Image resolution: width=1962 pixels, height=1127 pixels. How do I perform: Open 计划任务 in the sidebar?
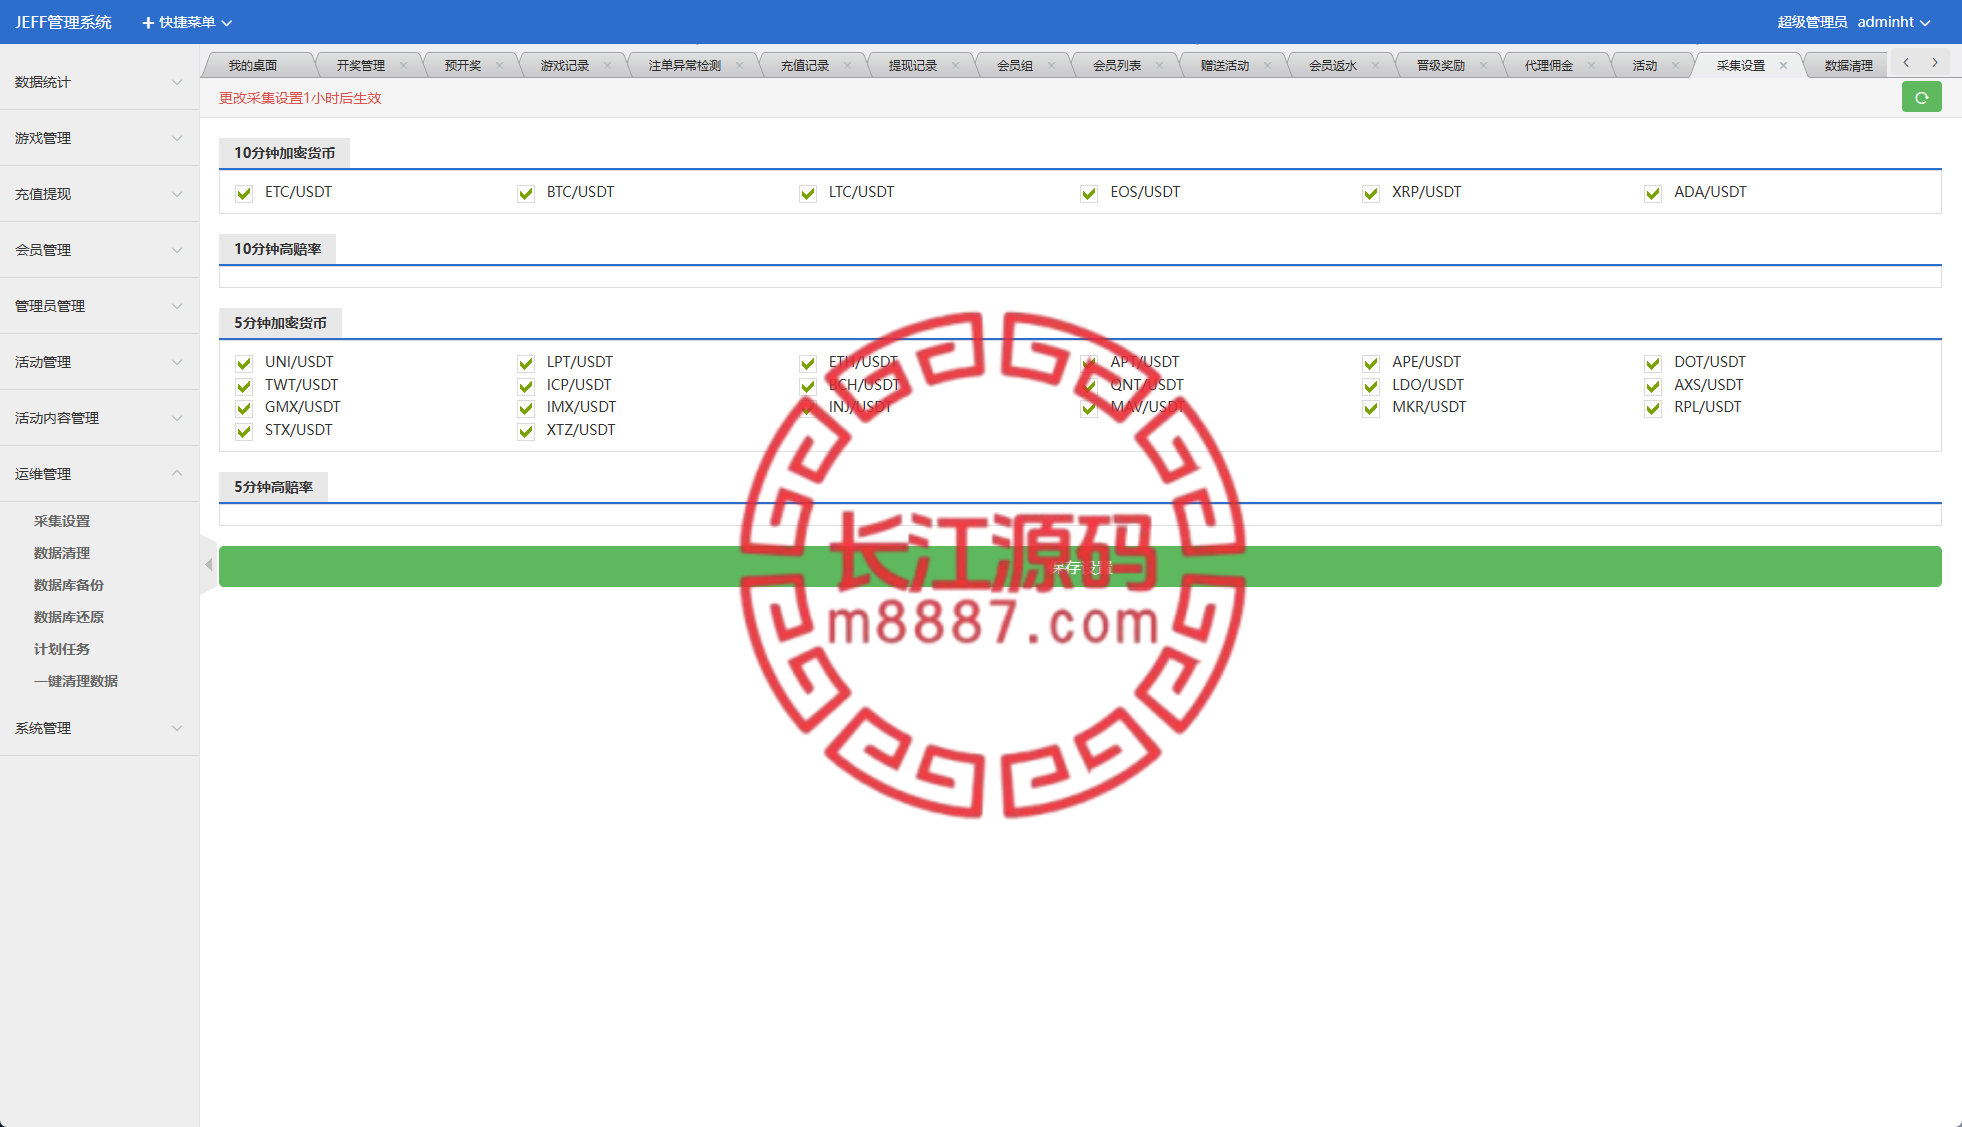[x=62, y=649]
